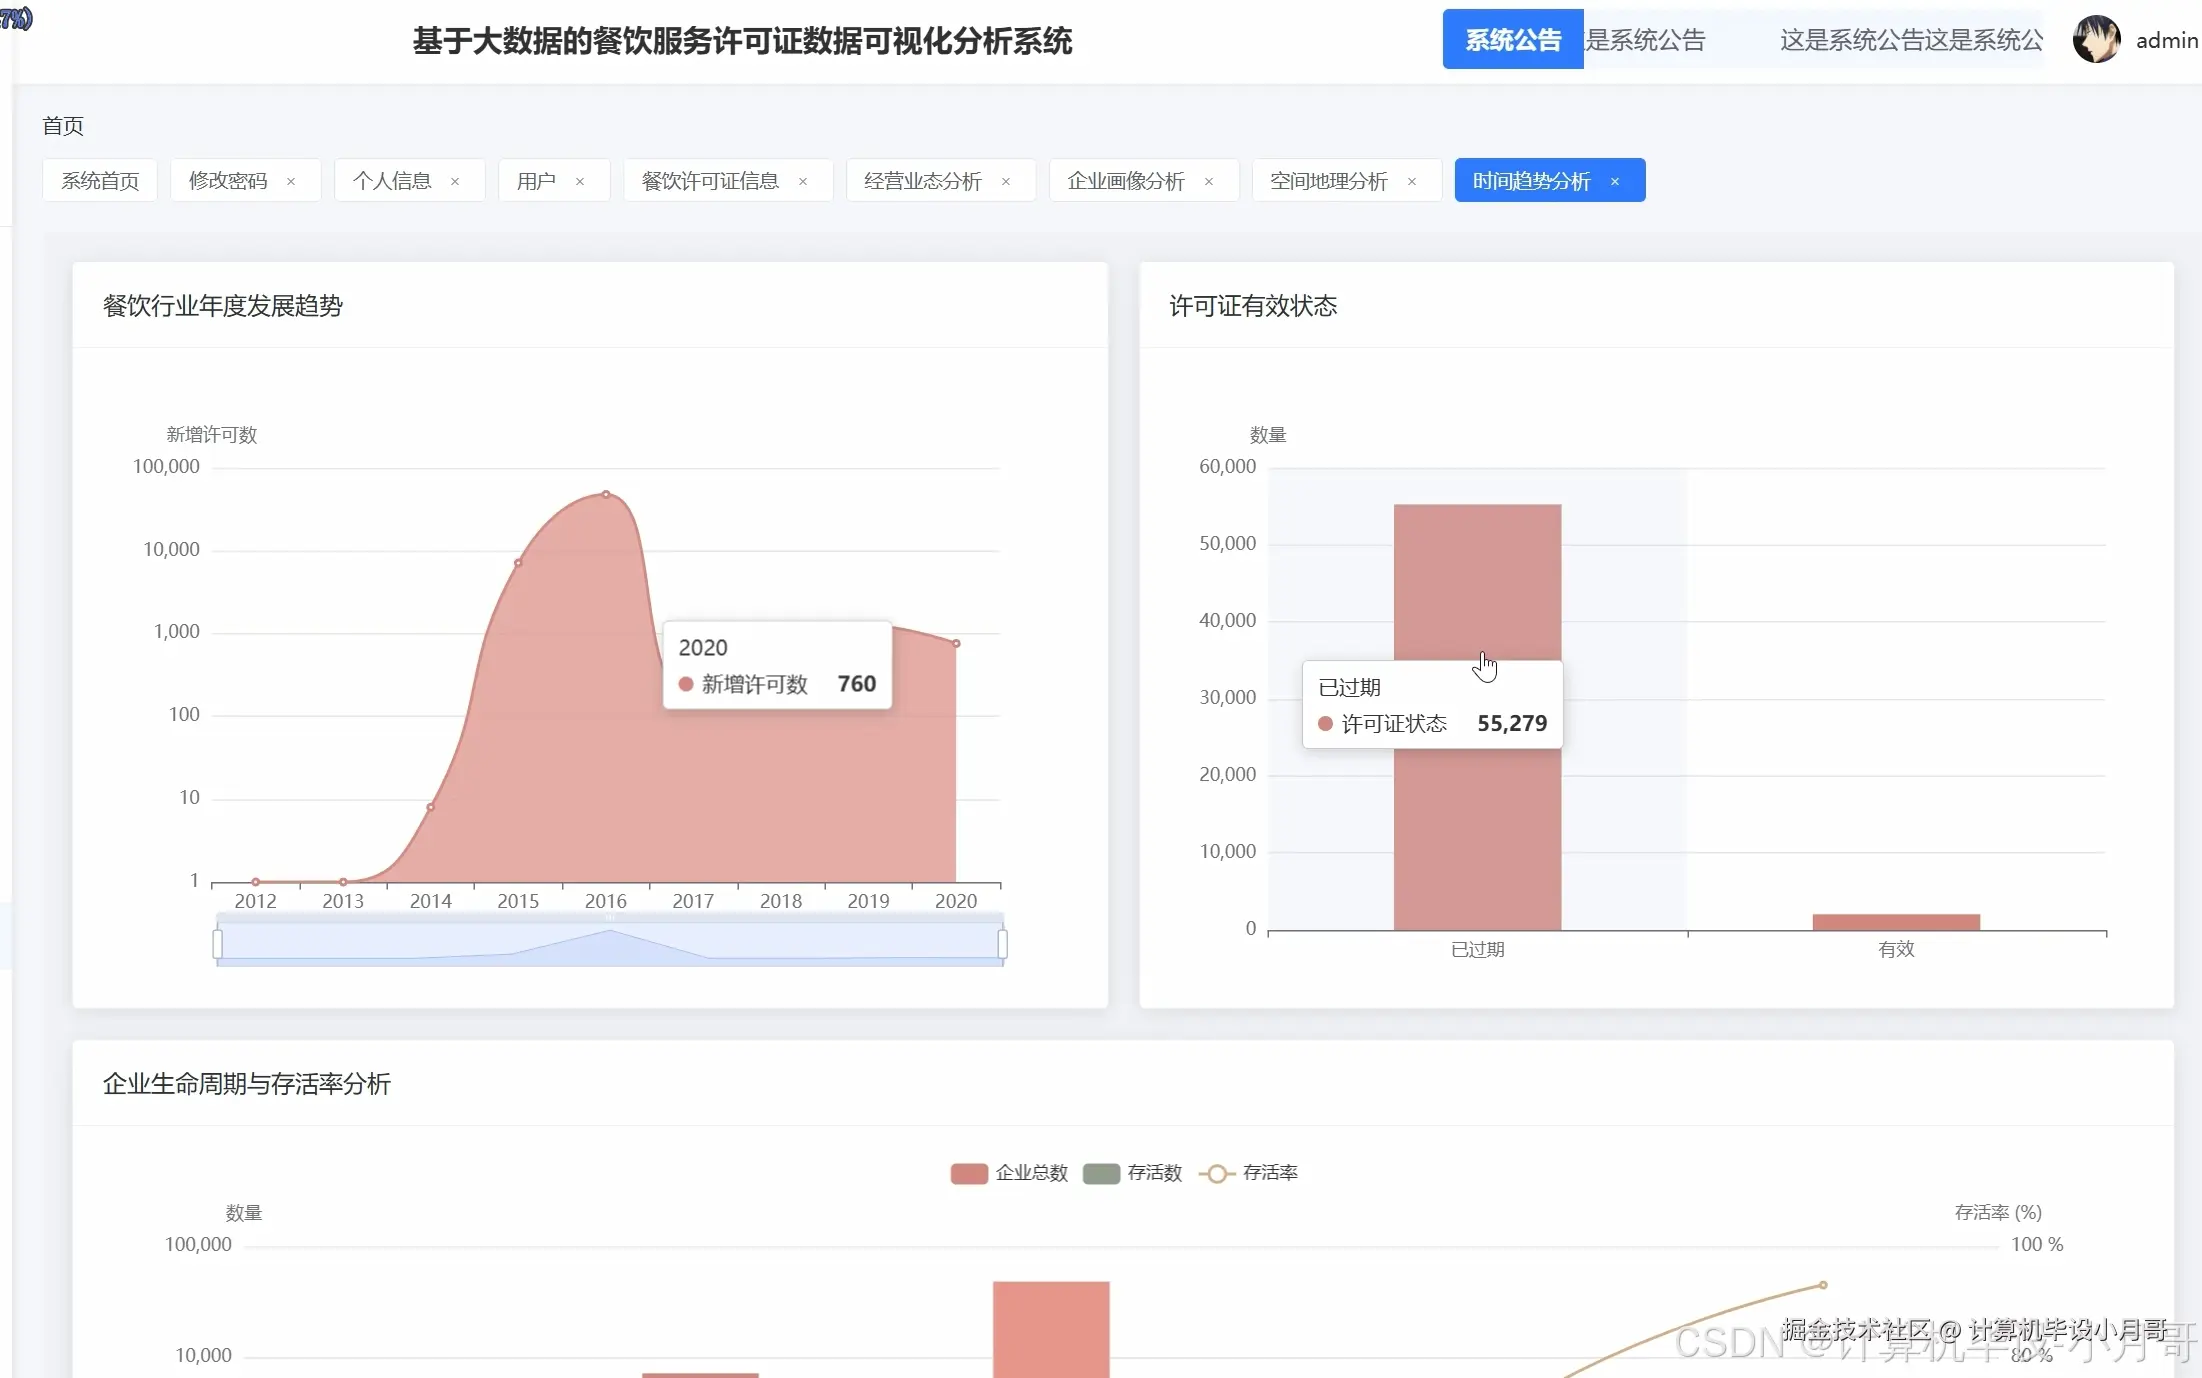Switch to the 系统首页 tab
This screenshot has width=2202, height=1378.
(100, 181)
